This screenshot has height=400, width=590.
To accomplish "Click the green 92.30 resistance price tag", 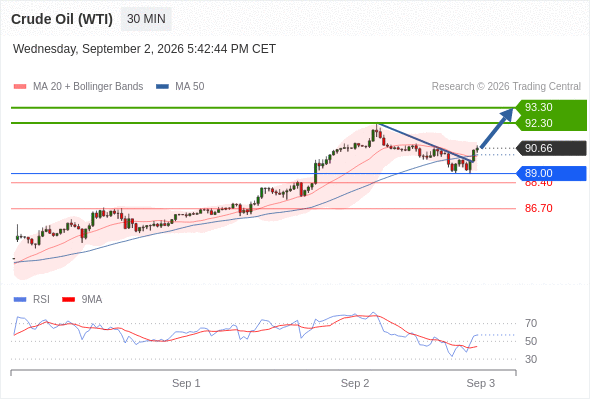I will click(x=551, y=123).
